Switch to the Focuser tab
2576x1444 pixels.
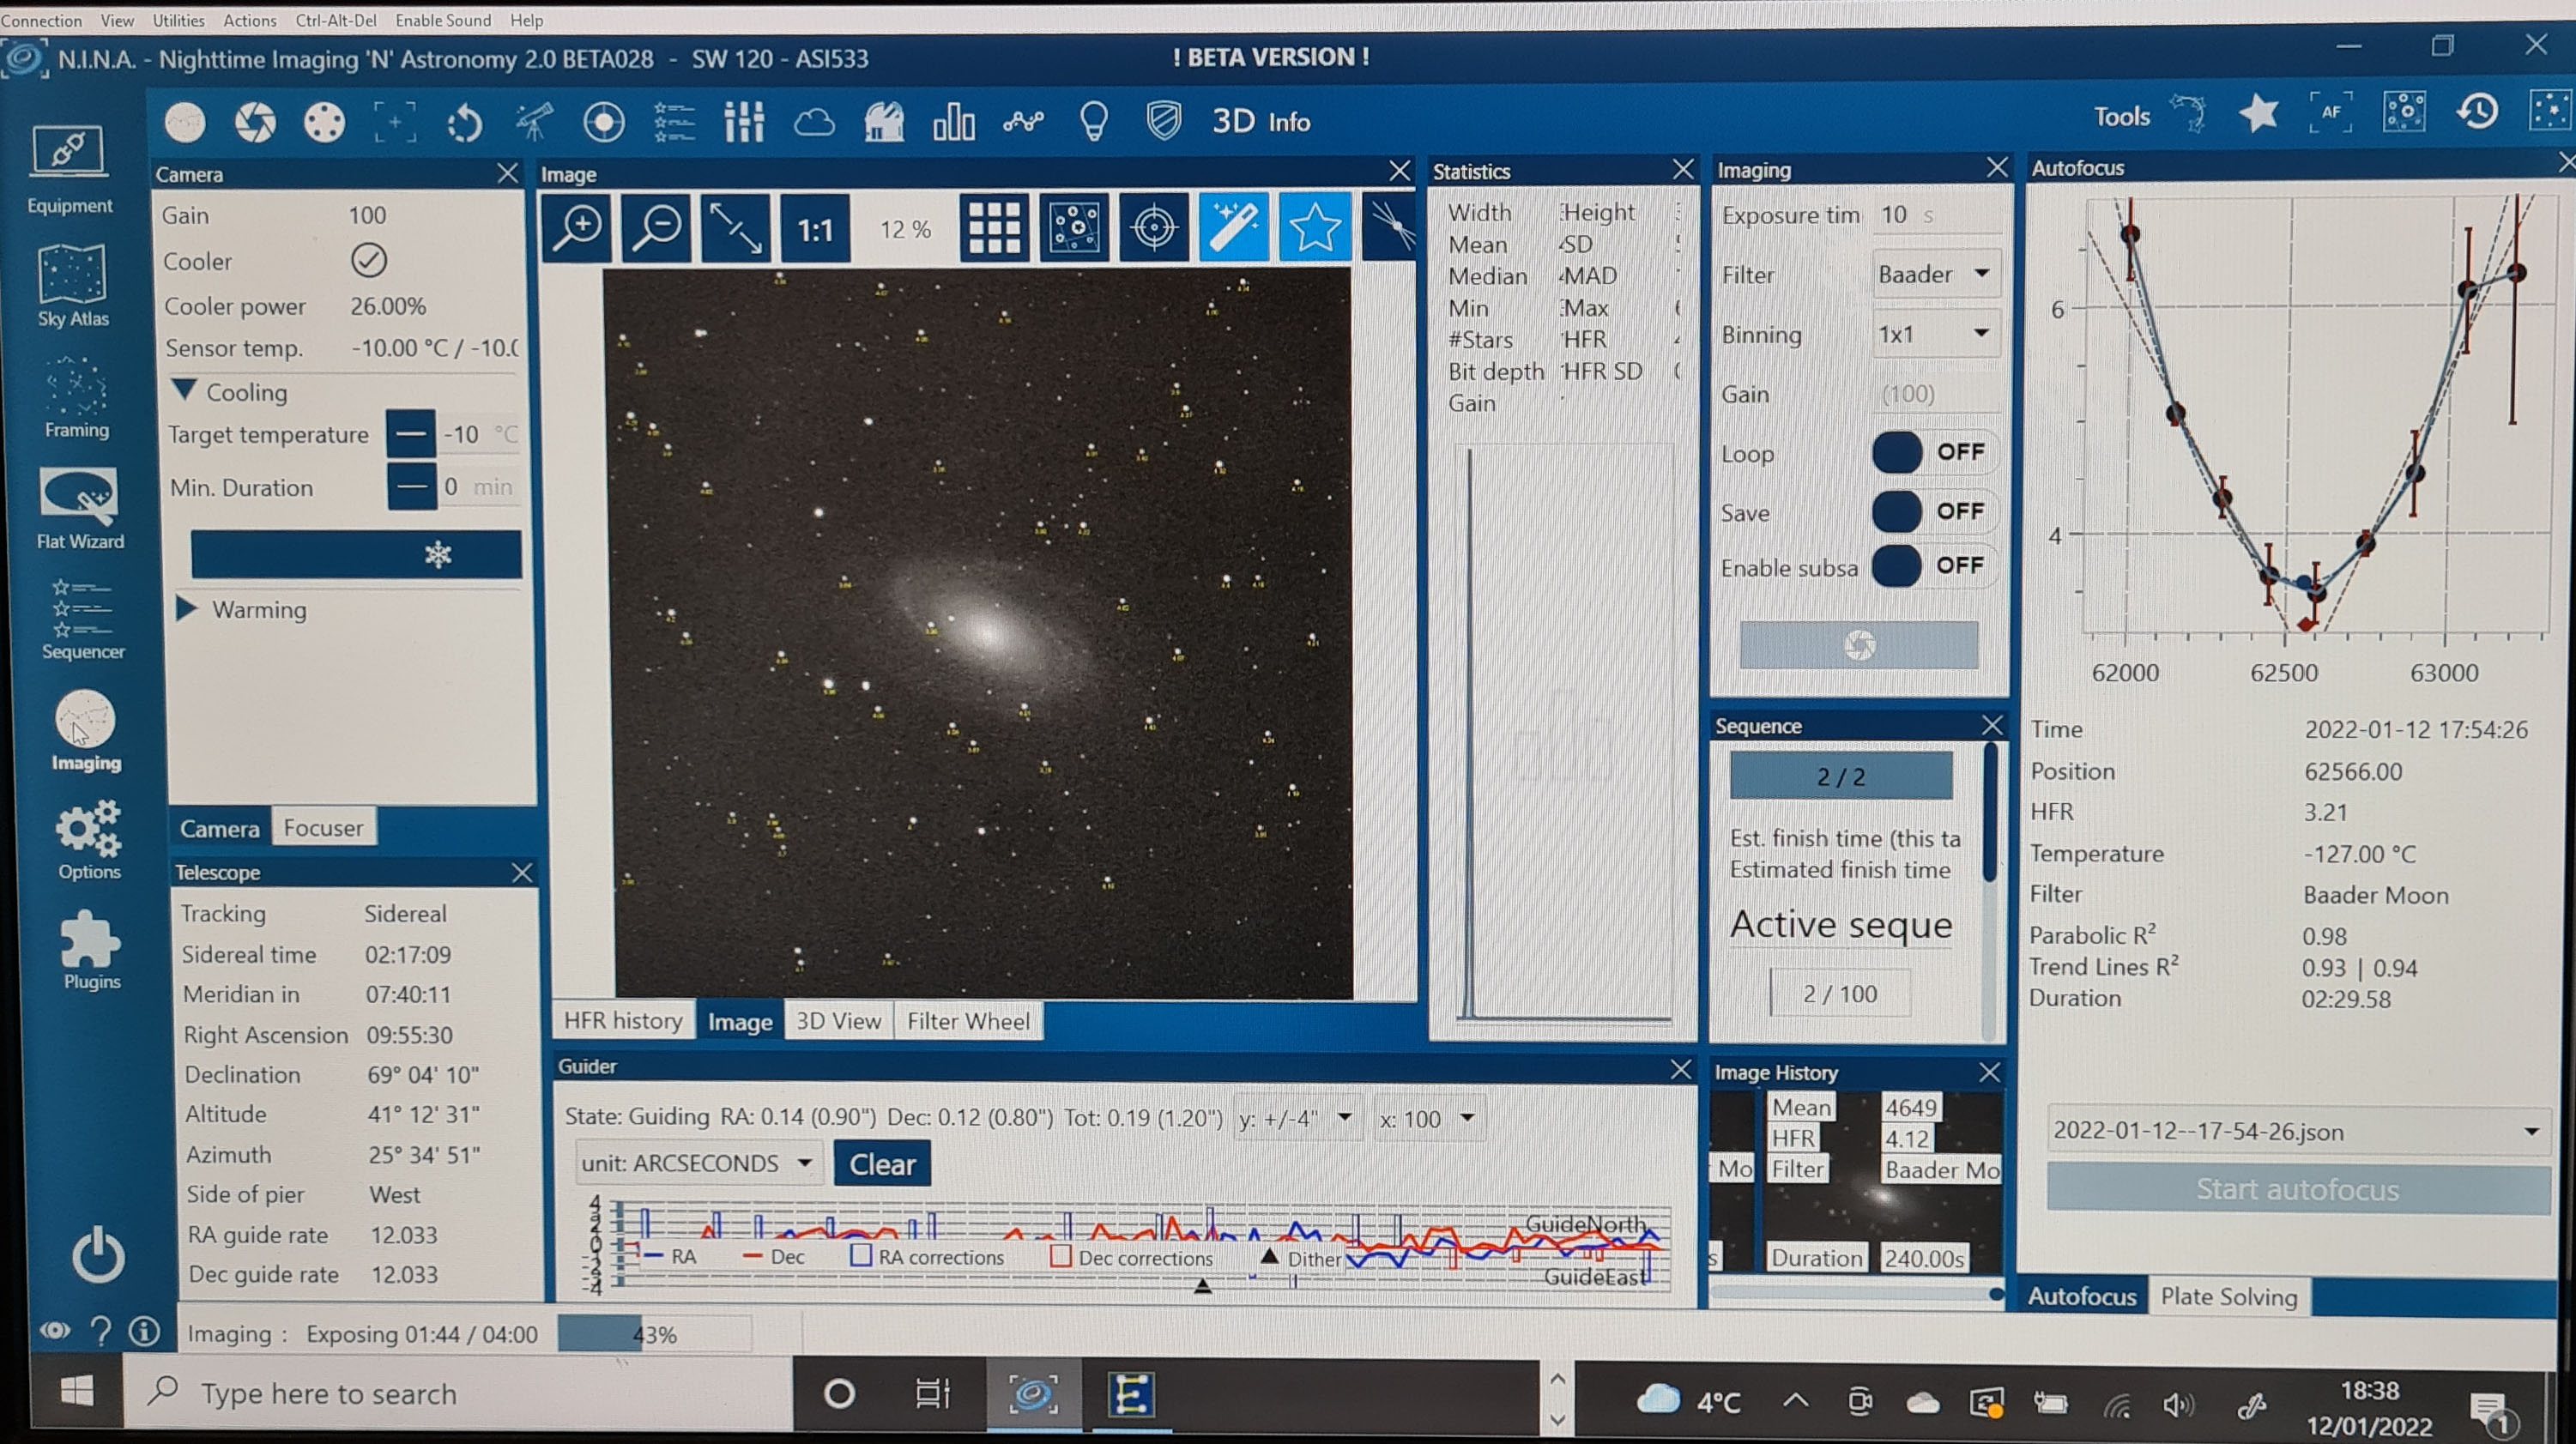(323, 827)
